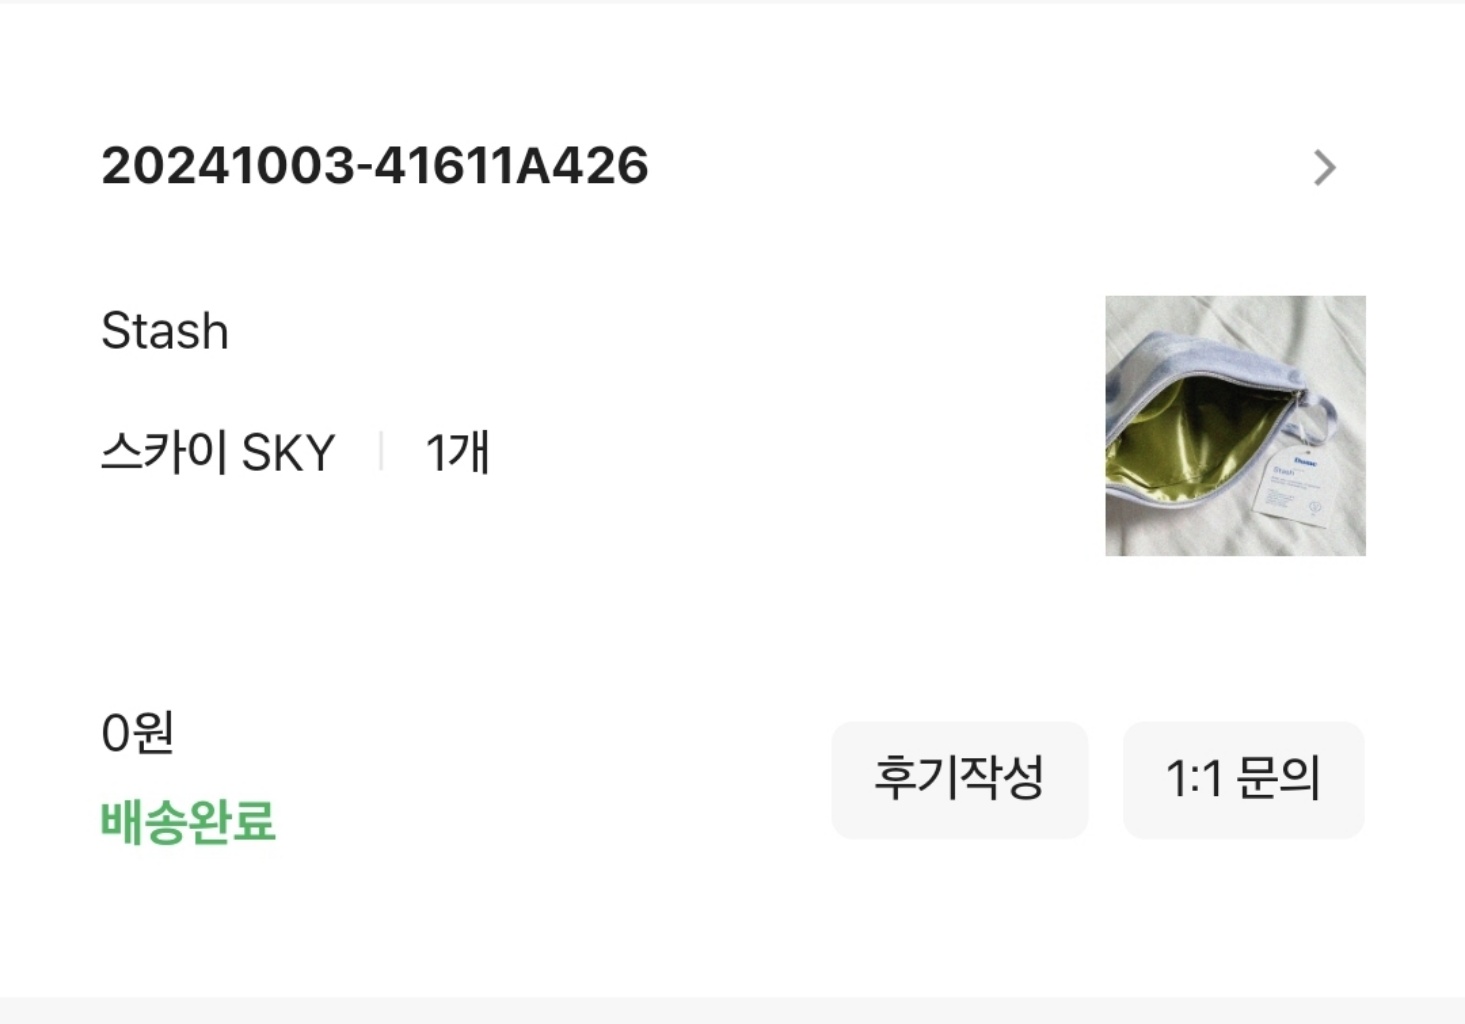The image size is (1465, 1024).
Task: Write a review with 후기작성 button
Action: point(960,780)
